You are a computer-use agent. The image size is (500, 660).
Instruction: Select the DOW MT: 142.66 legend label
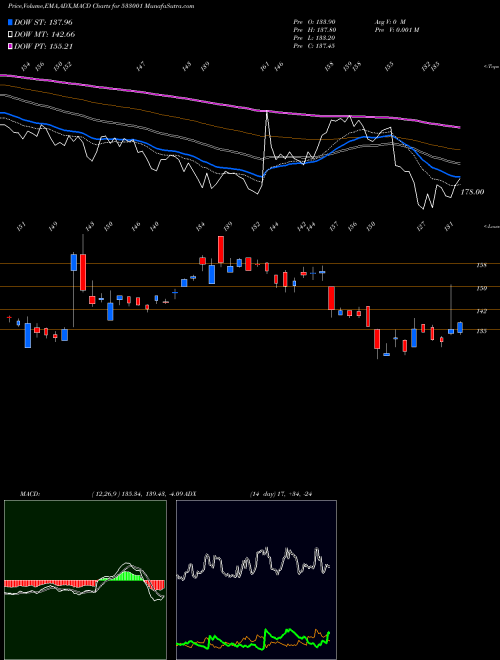[x=45, y=35]
